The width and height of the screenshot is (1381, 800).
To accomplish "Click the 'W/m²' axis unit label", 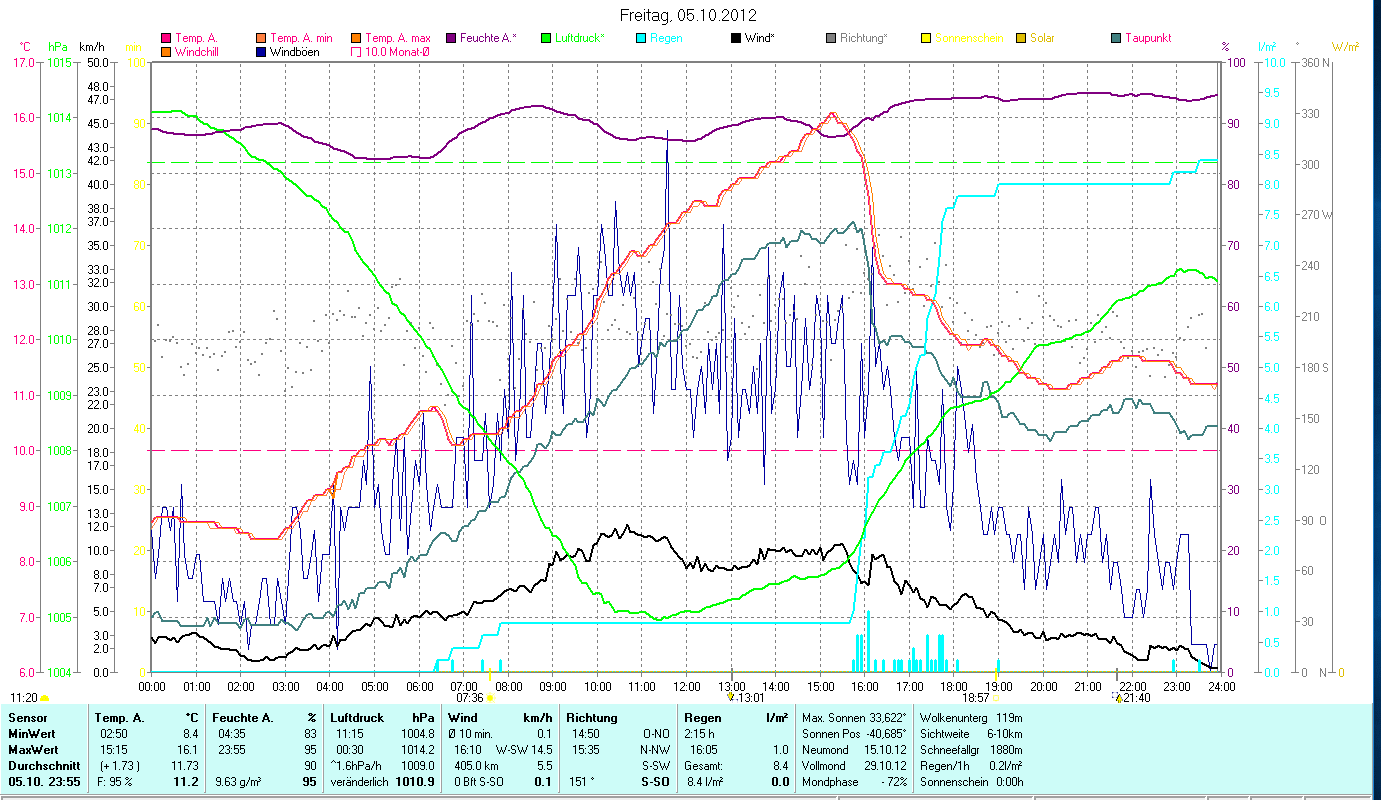I will click(1345, 47).
